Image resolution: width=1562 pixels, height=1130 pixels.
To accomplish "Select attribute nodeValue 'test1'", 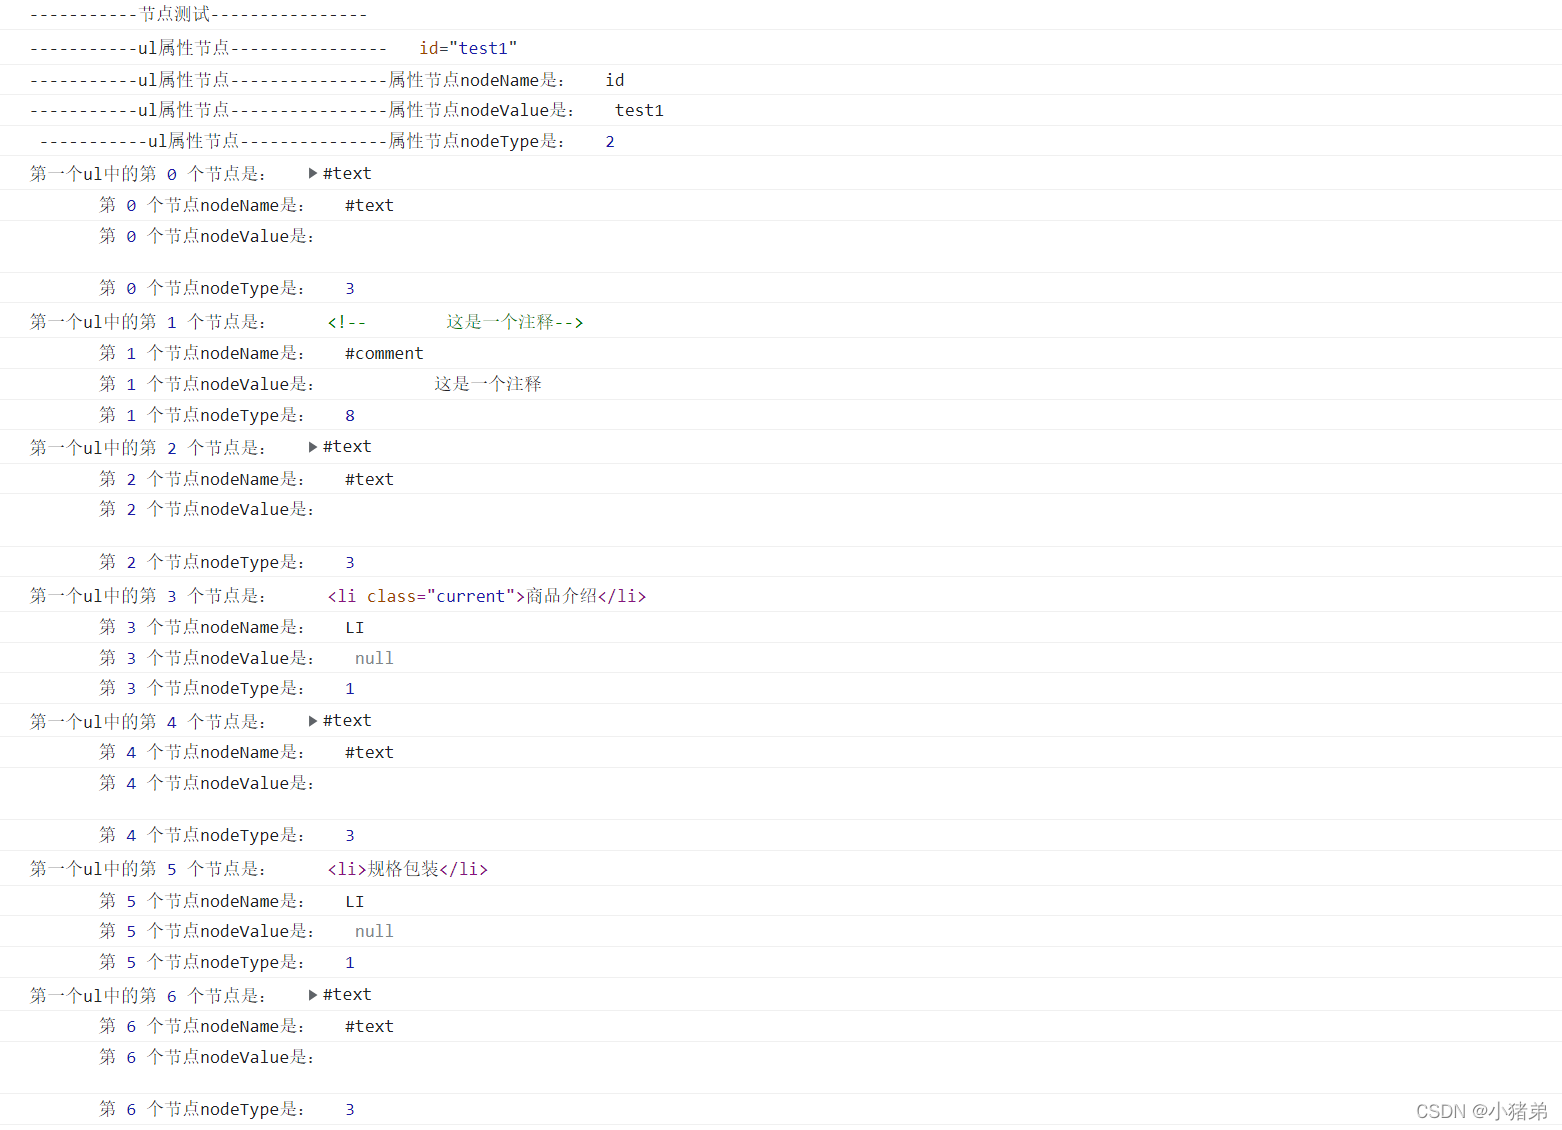I will (639, 110).
